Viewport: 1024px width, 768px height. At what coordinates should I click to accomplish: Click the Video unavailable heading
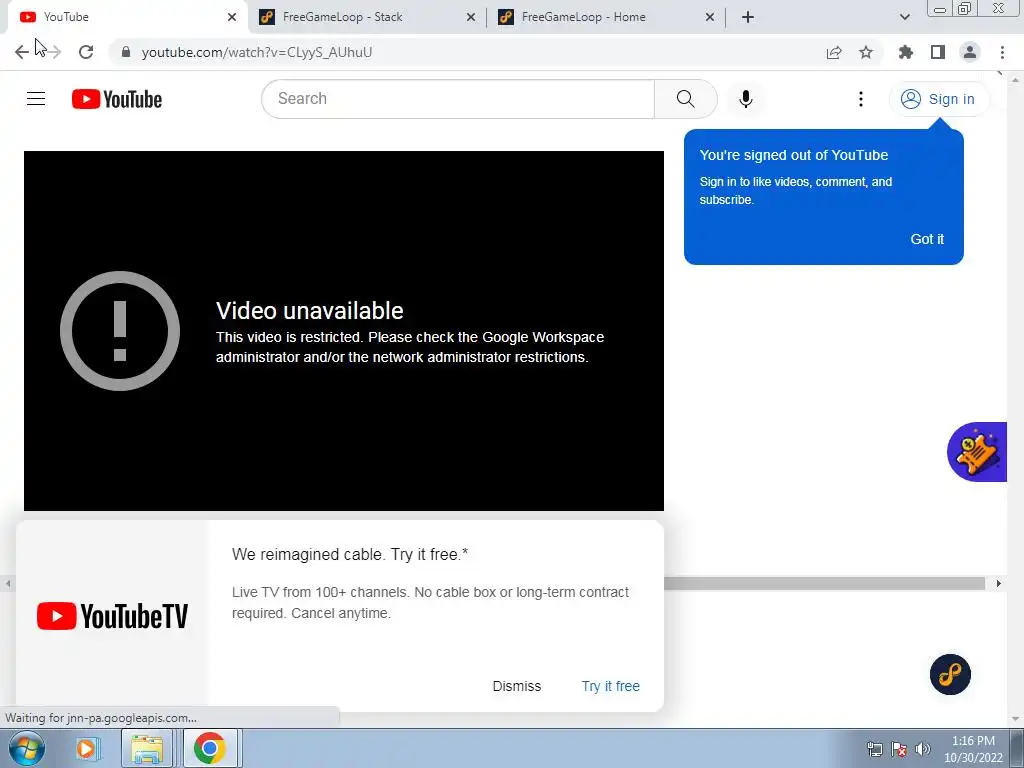point(310,311)
